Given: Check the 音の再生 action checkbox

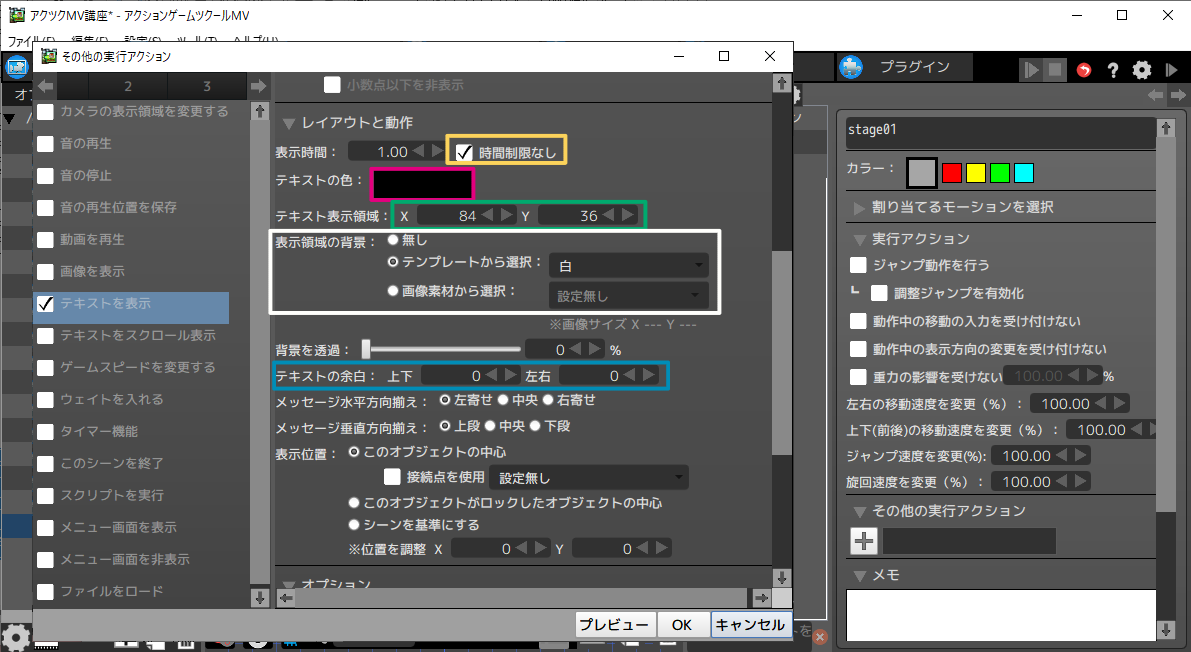Looking at the screenshot, I should pos(46,143).
